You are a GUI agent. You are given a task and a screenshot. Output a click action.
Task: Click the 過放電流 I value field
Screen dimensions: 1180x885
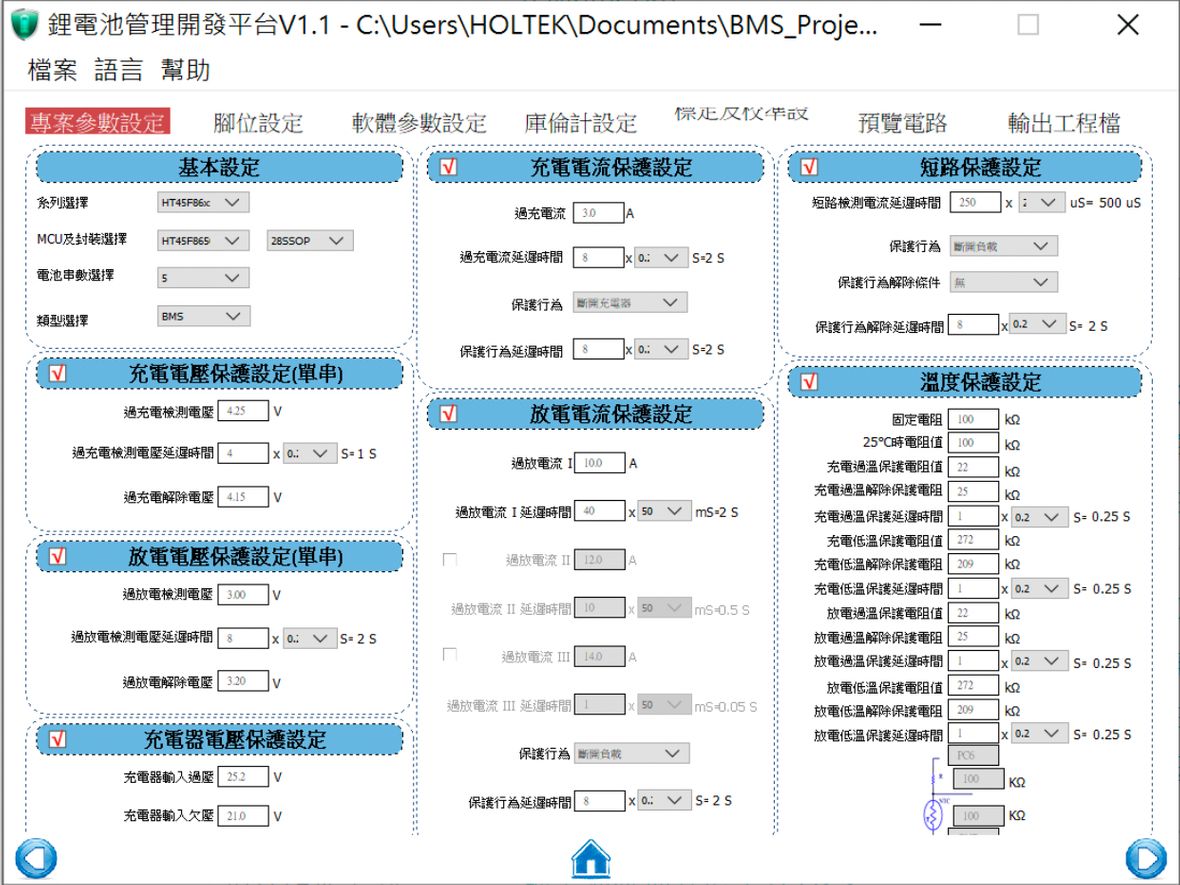pyautogui.click(x=600, y=463)
